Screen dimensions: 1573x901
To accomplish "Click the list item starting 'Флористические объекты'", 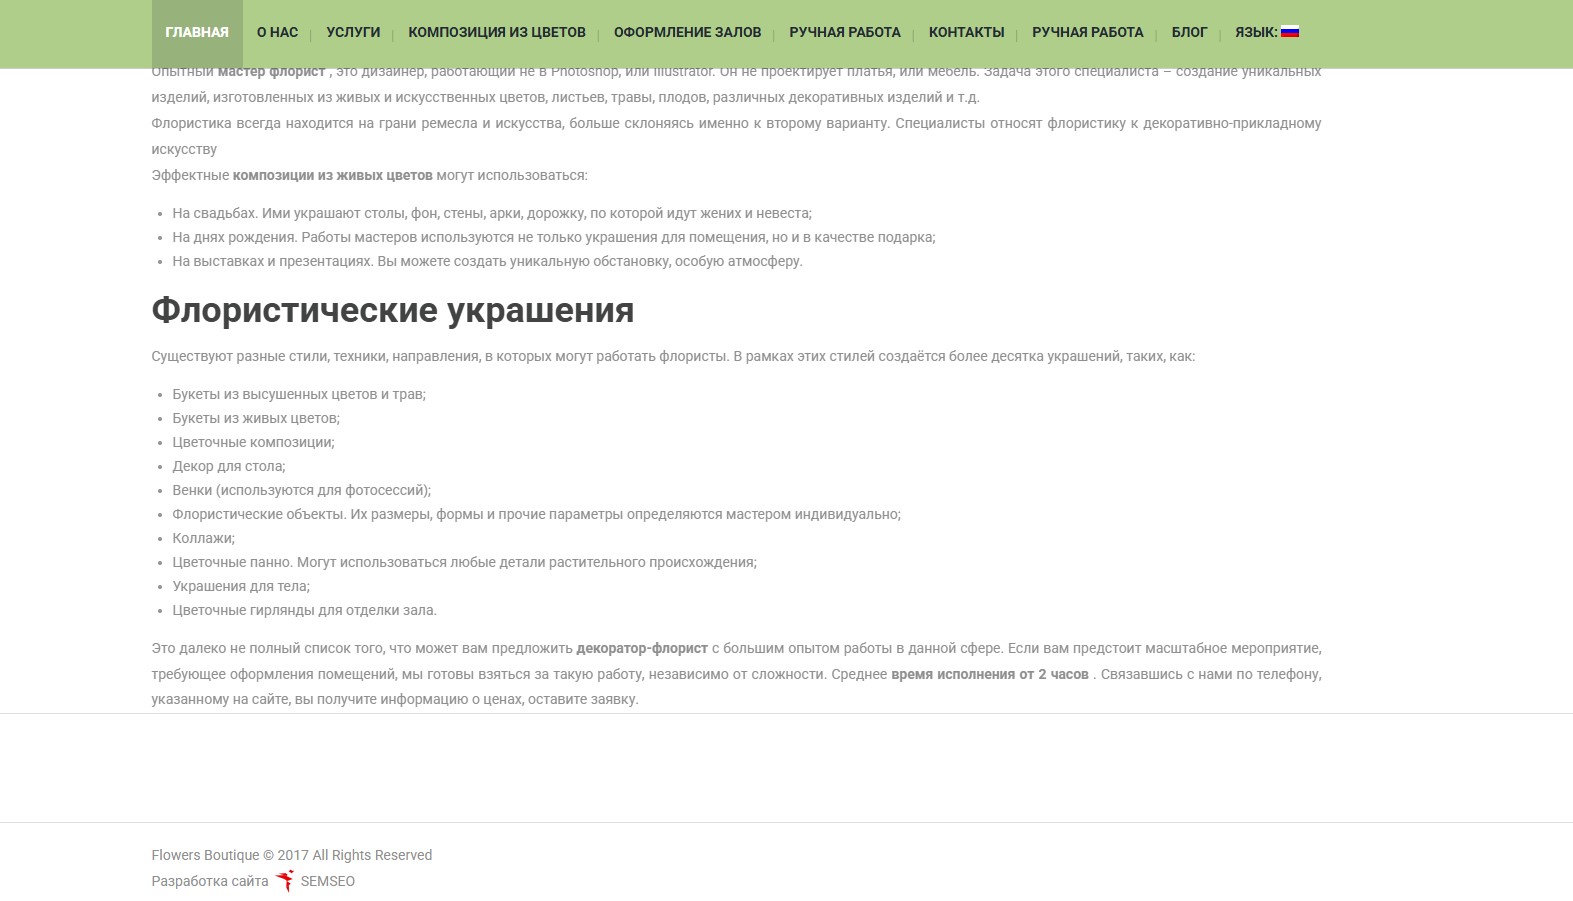I will pyautogui.click(x=536, y=514).
